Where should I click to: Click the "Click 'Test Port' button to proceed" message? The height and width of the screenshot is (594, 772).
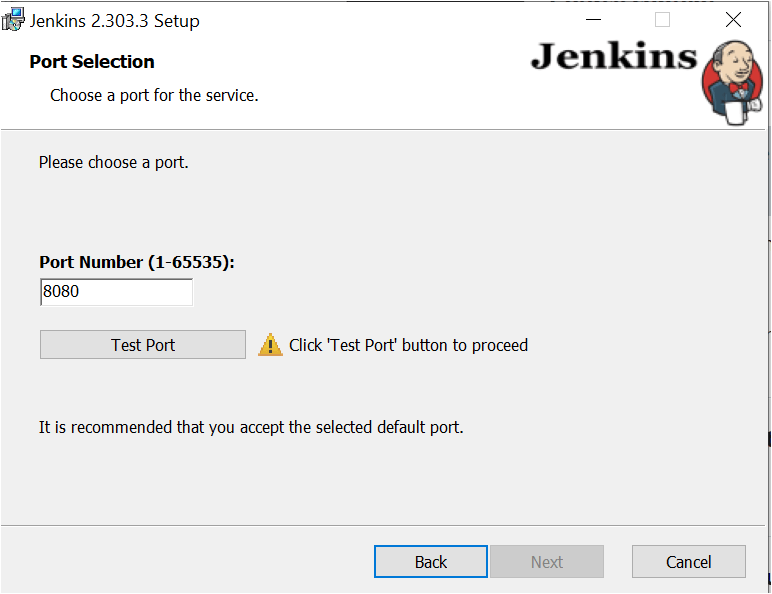408,345
